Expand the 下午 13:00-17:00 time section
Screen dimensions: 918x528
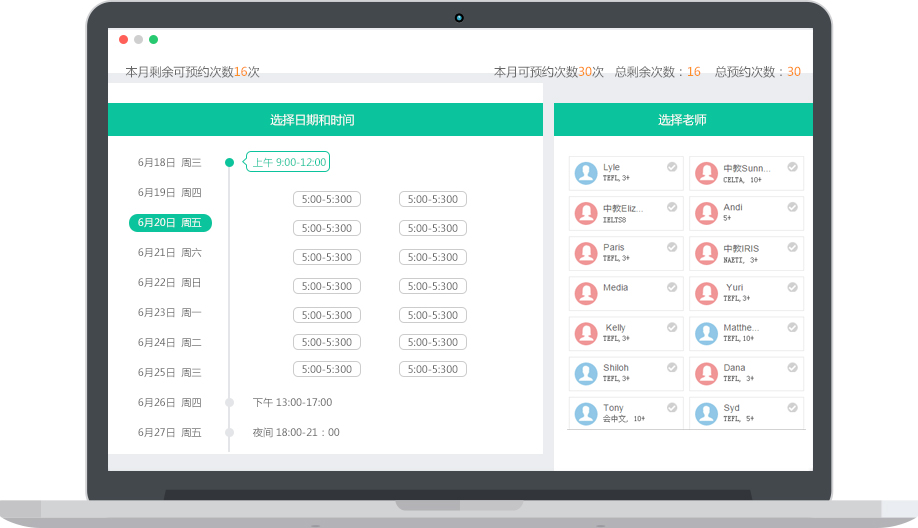(x=292, y=402)
